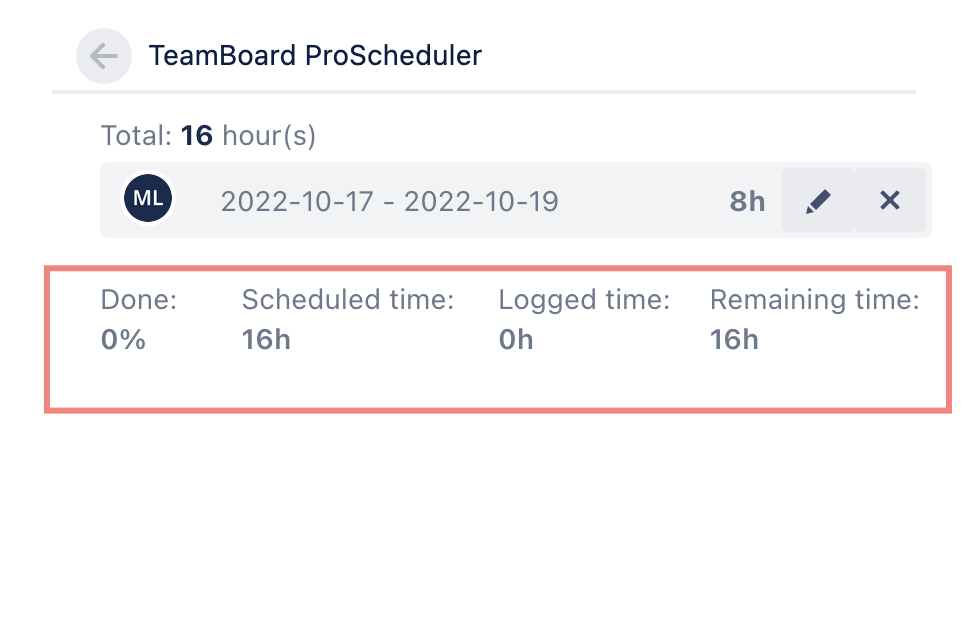Select the start date 2022-10-17
This screenshot has width=966, height=624.
[x=296, y=202]
